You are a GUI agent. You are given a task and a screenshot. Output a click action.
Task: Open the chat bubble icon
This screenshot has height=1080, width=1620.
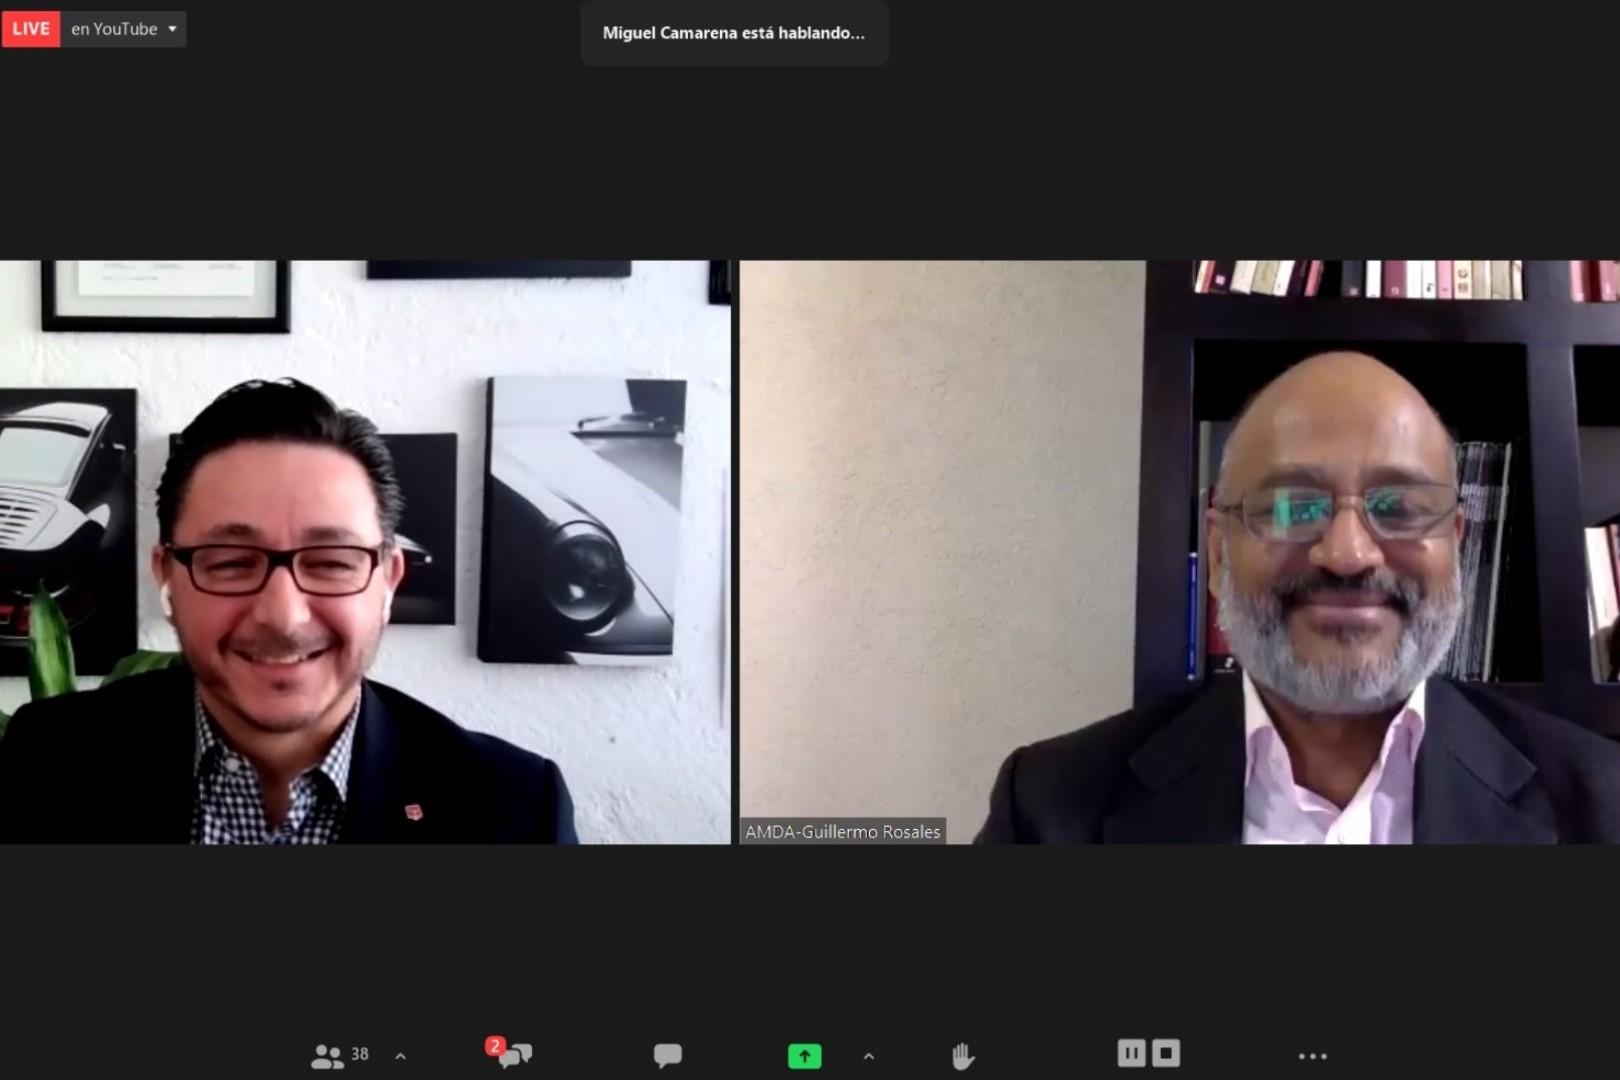tap(667, 1055)
